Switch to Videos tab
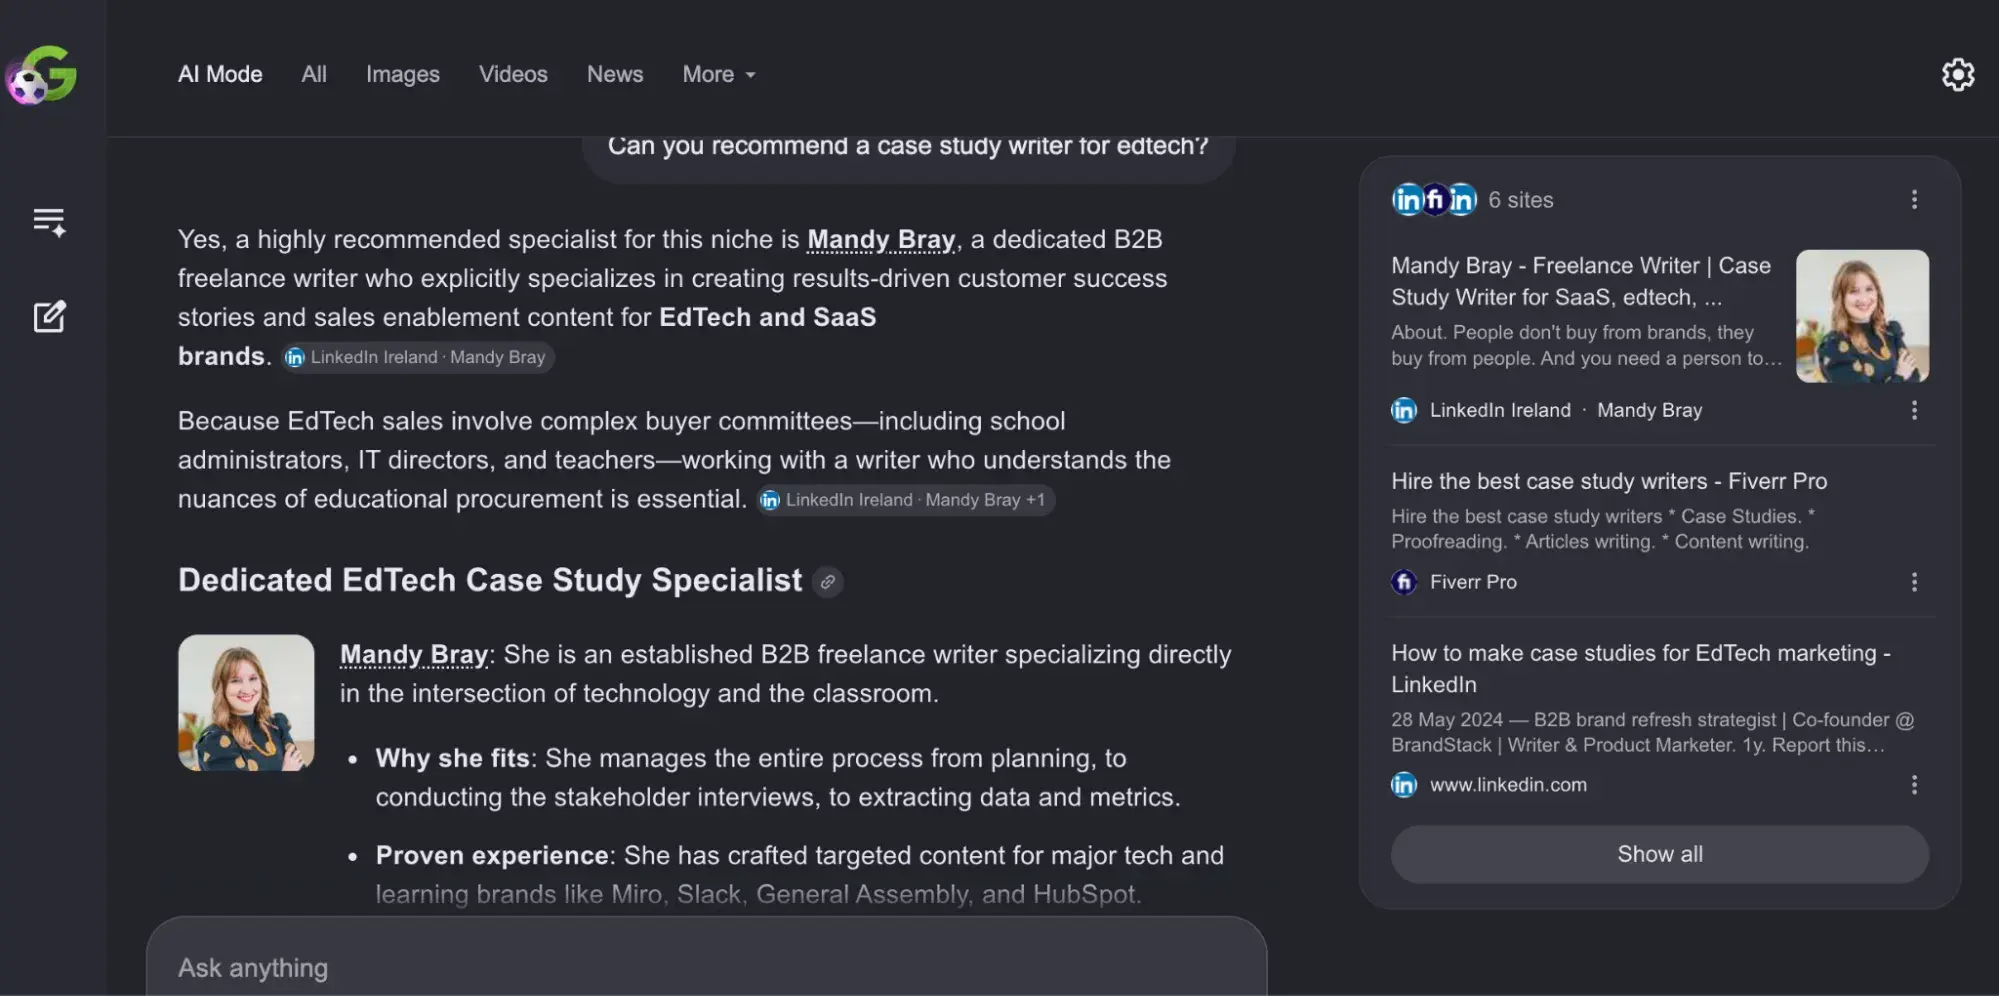Viewport: 1999px width, 996px height. click(513, 74)
